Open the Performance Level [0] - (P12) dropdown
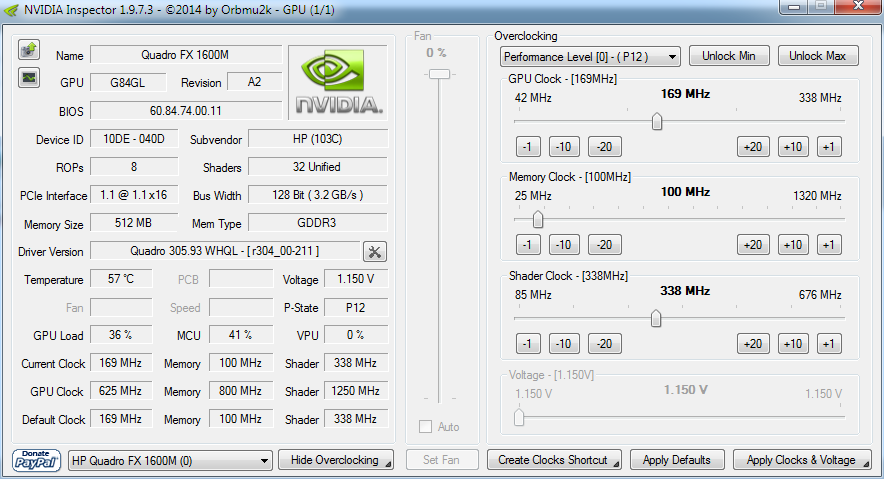Screen dimensions: 884x479 coord(590,56)
